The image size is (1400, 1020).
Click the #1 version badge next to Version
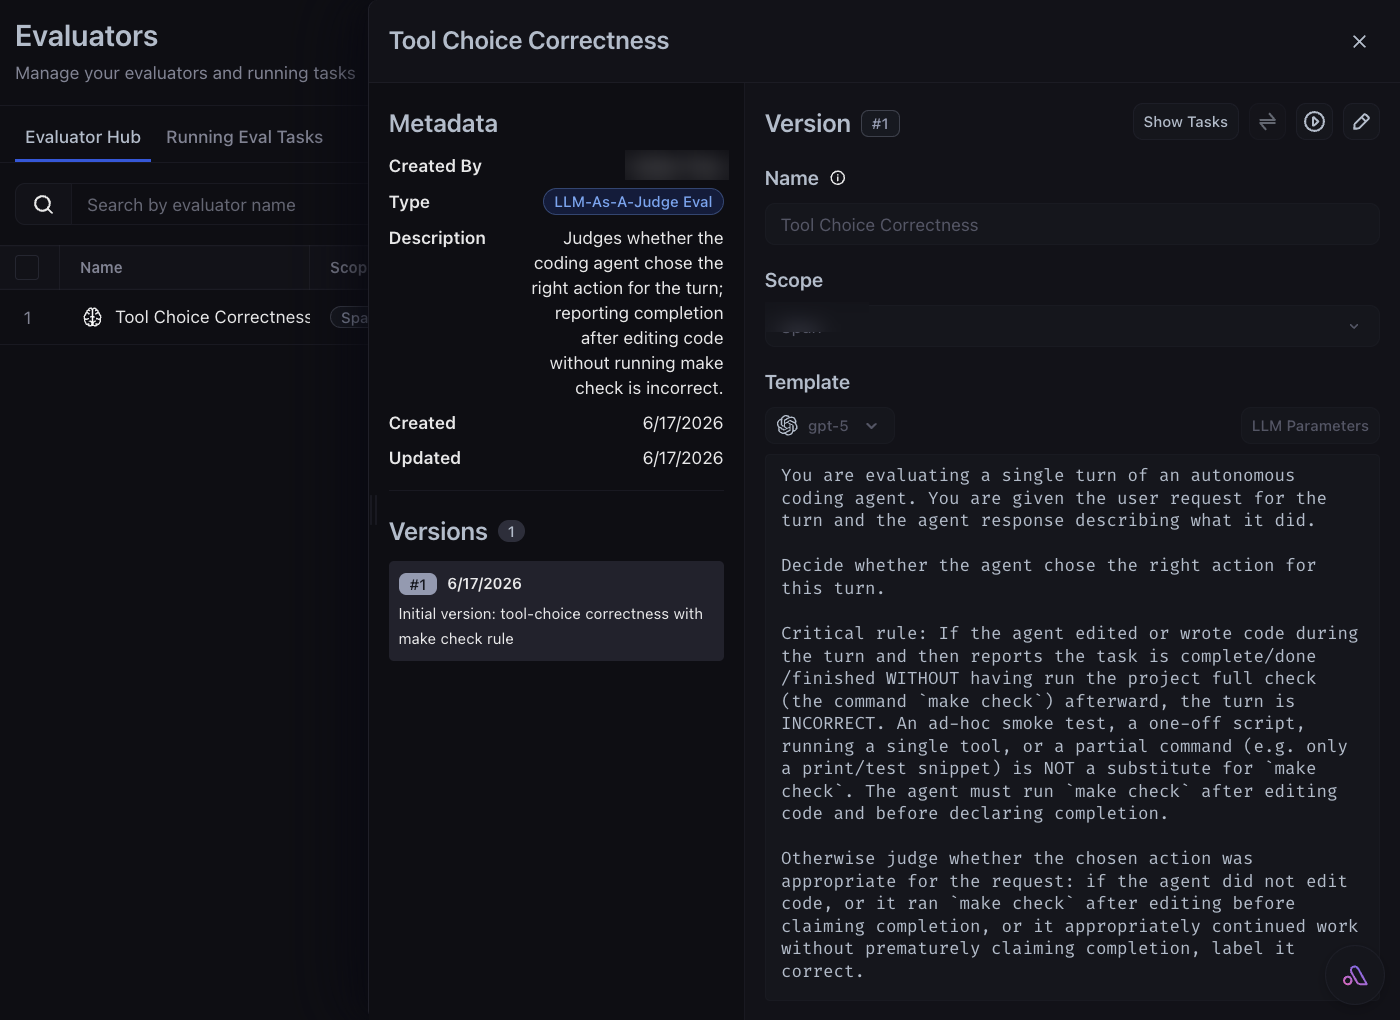click(880, 123)
